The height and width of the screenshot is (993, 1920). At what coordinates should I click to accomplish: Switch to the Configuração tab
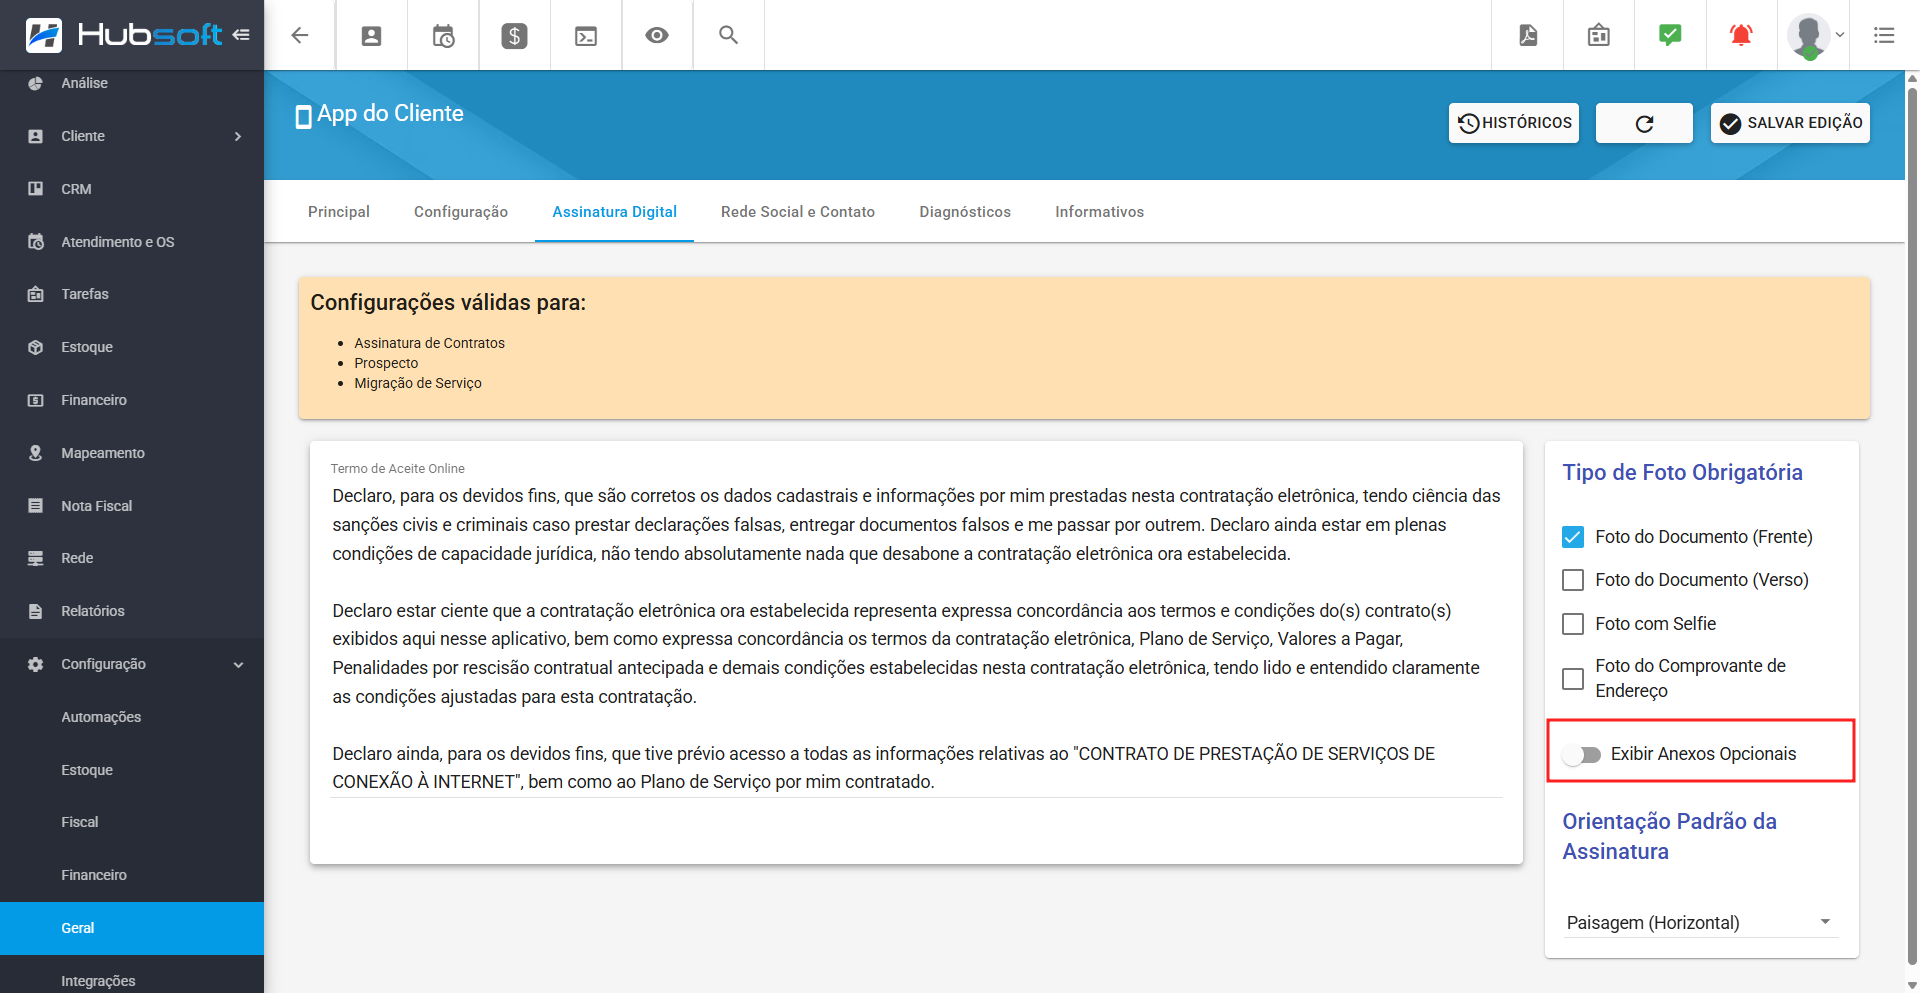pyautogui.click(x=461, y=212)
